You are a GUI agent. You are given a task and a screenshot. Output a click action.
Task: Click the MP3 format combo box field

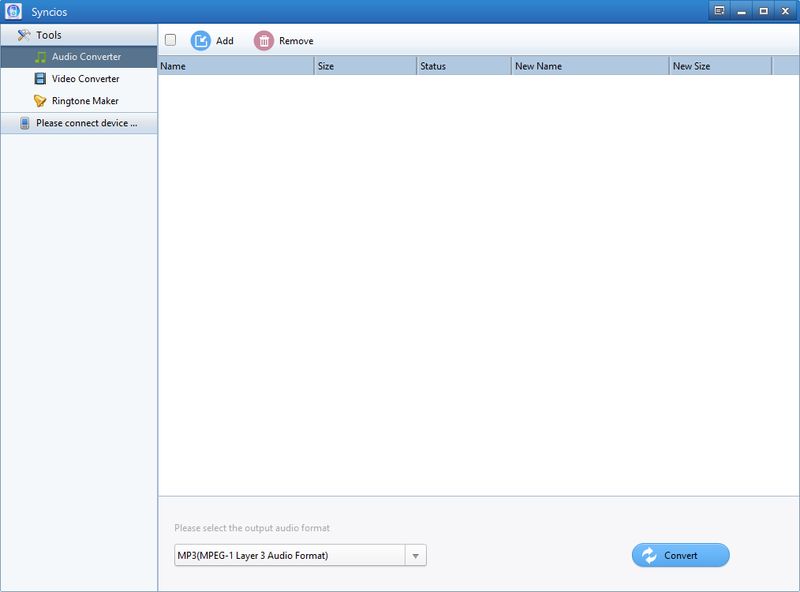300,555
